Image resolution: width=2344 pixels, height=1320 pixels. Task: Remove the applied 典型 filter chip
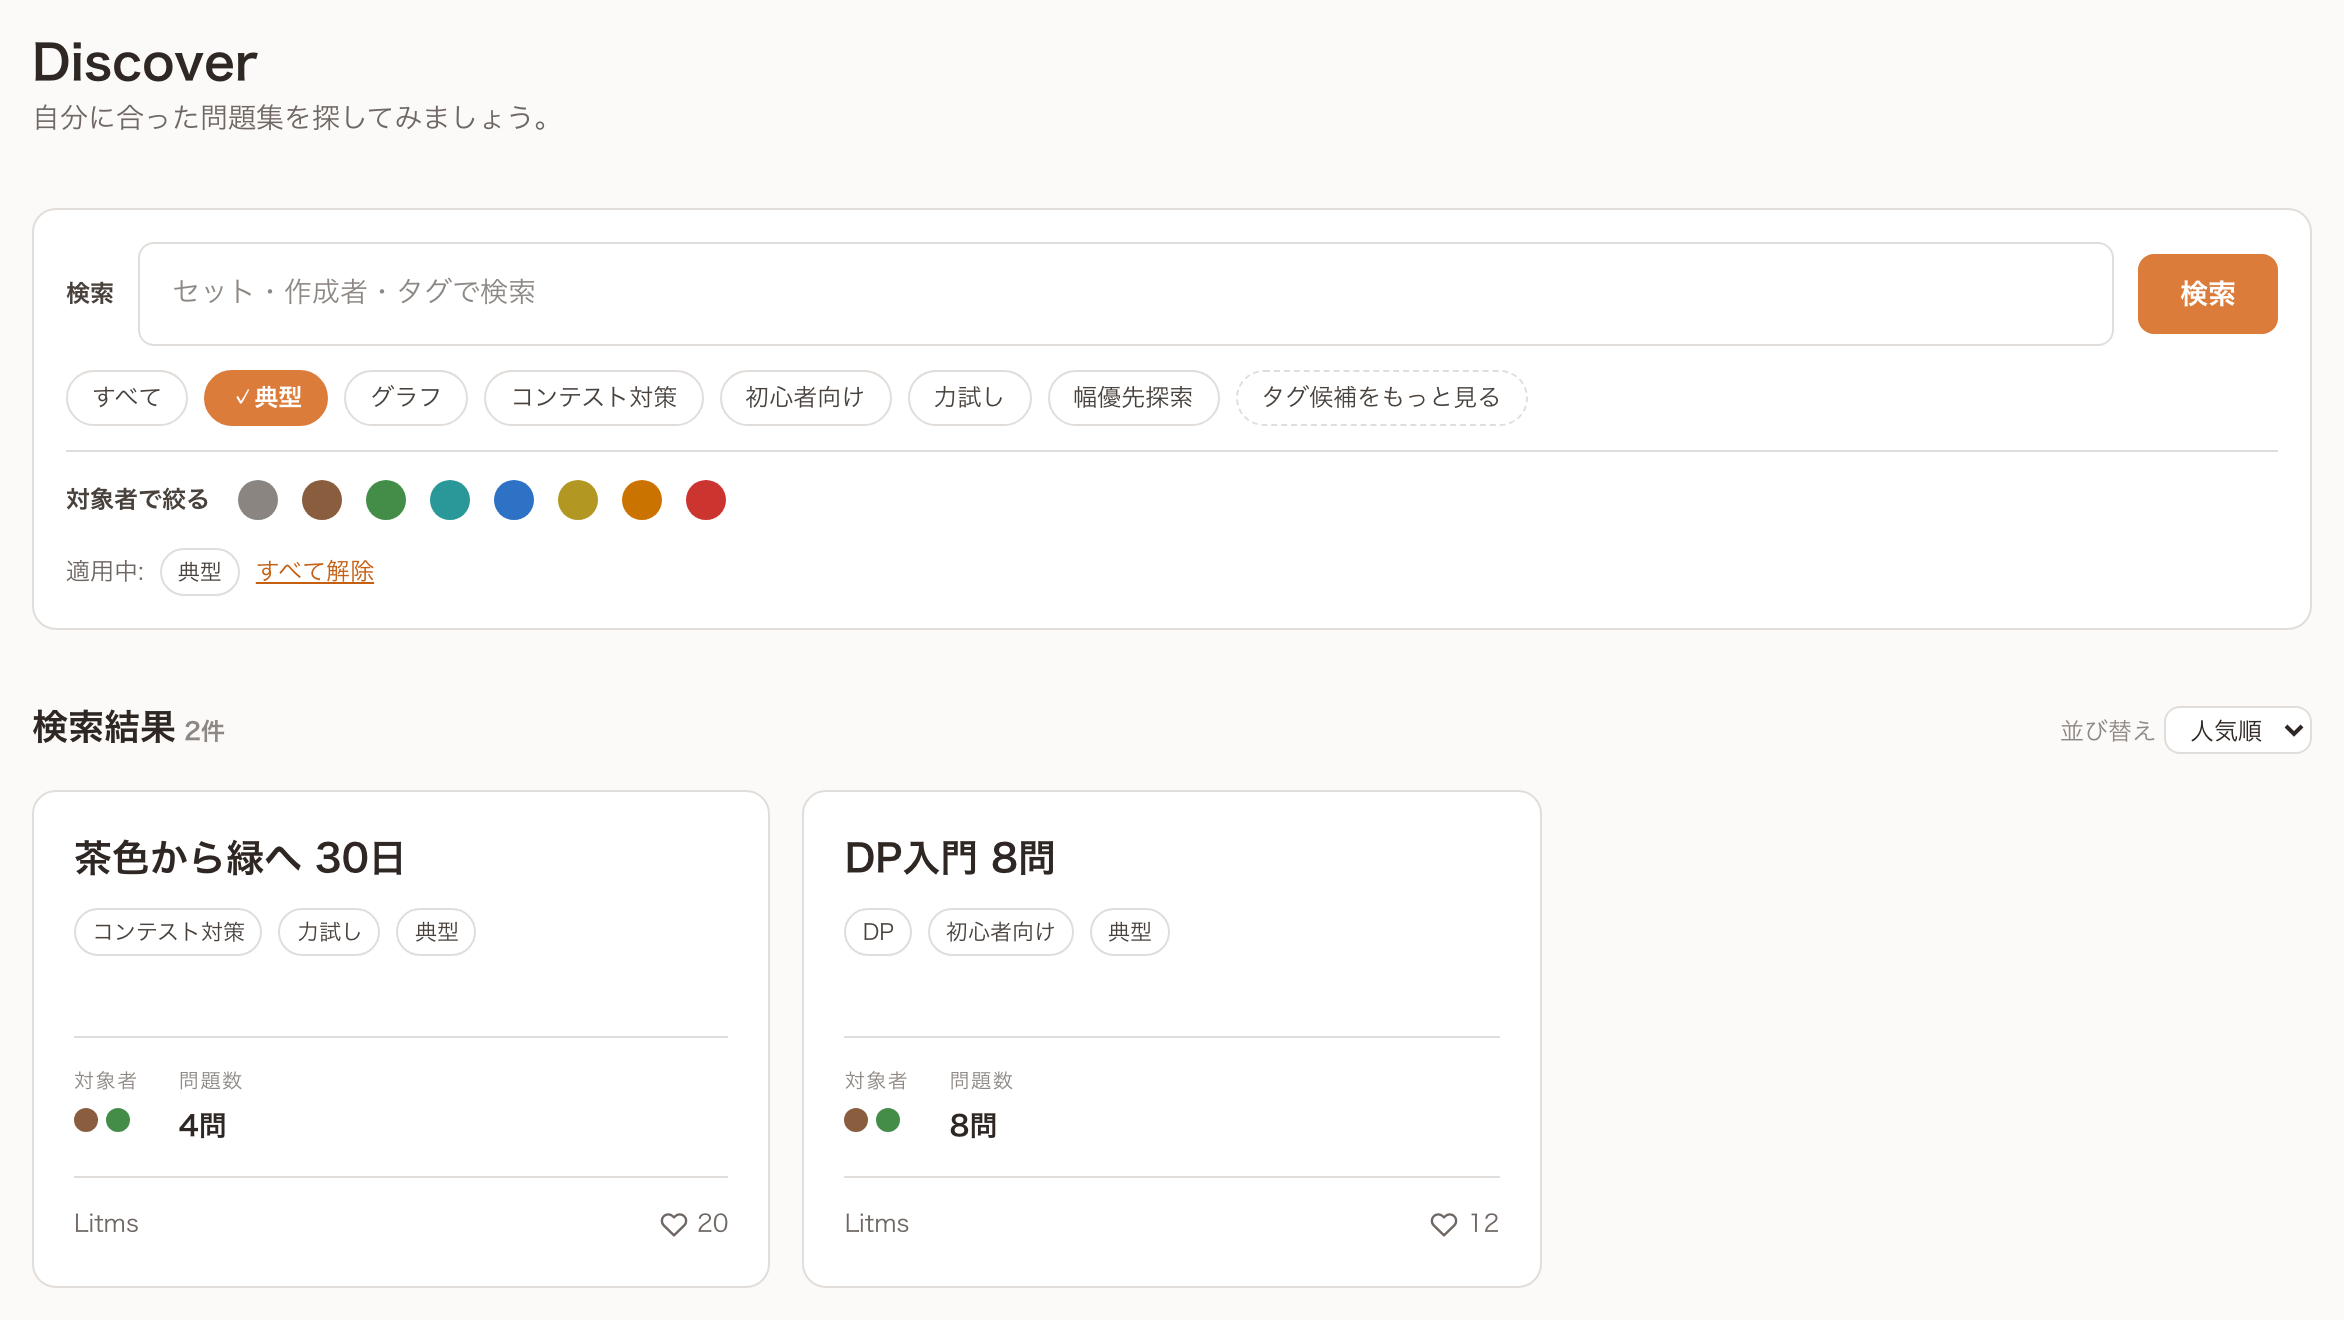point(200,572)
